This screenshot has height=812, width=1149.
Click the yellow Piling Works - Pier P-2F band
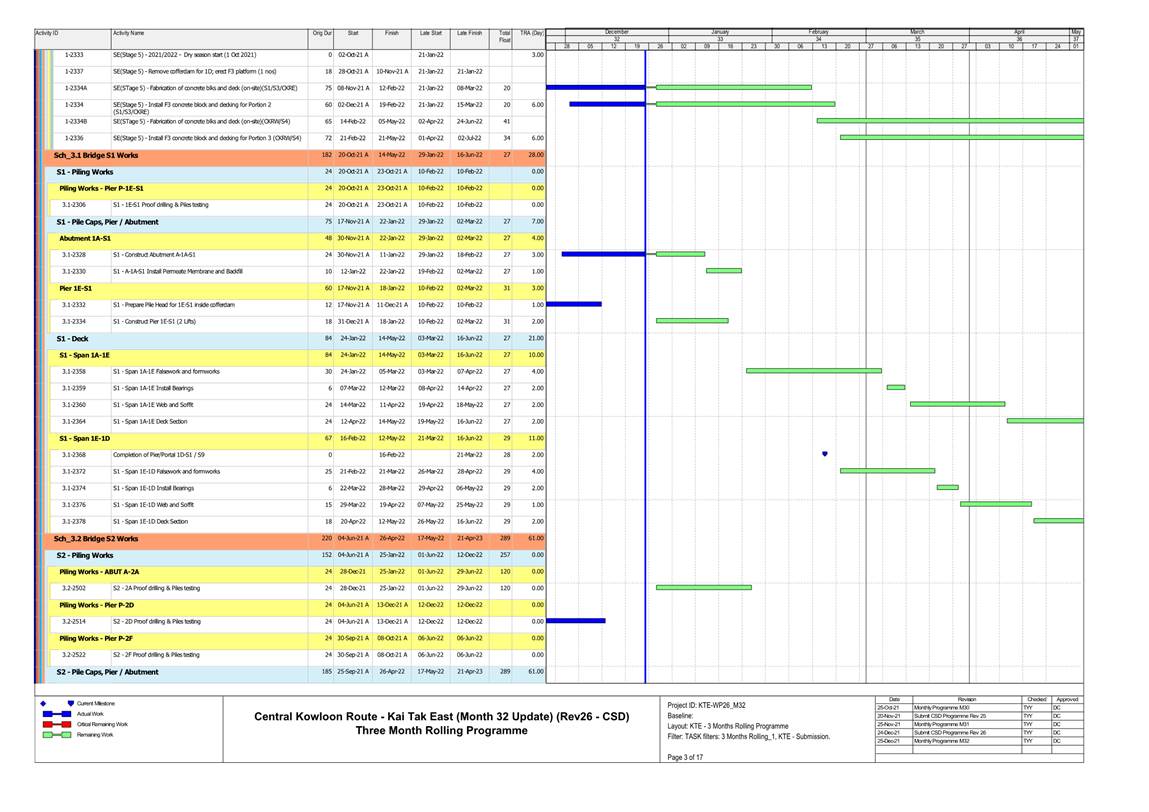[x=99, y=638]
